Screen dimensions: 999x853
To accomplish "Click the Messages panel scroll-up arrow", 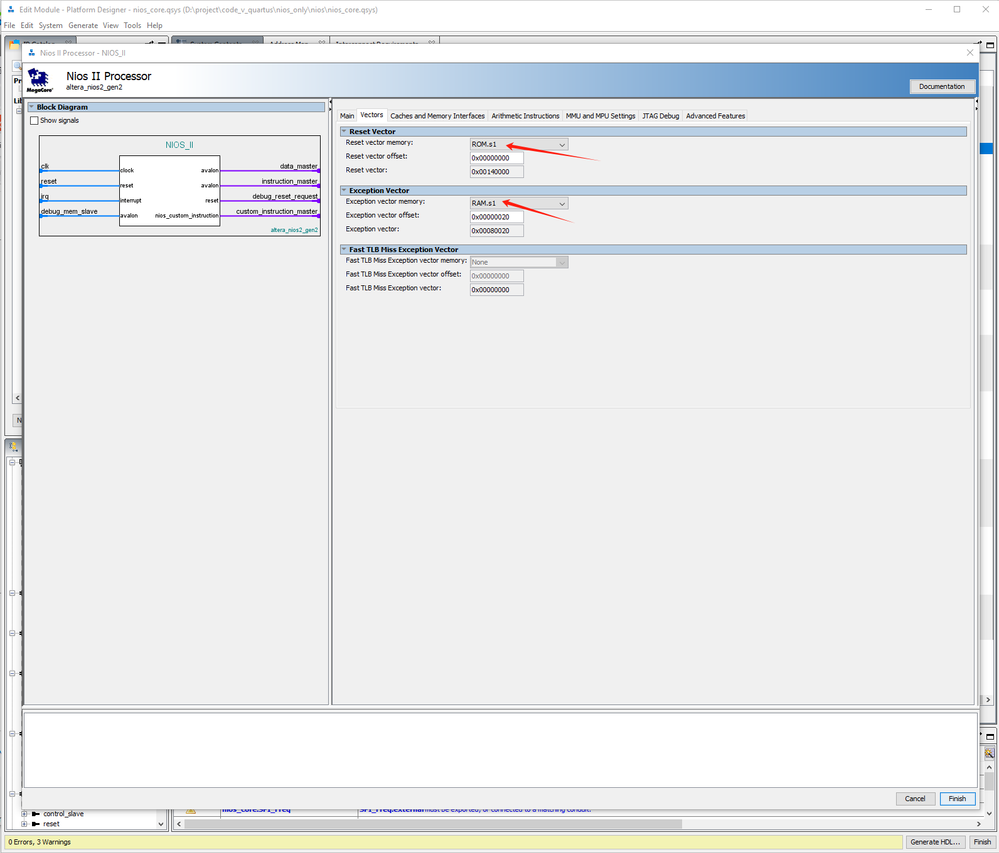I will (x=989, y=767).
